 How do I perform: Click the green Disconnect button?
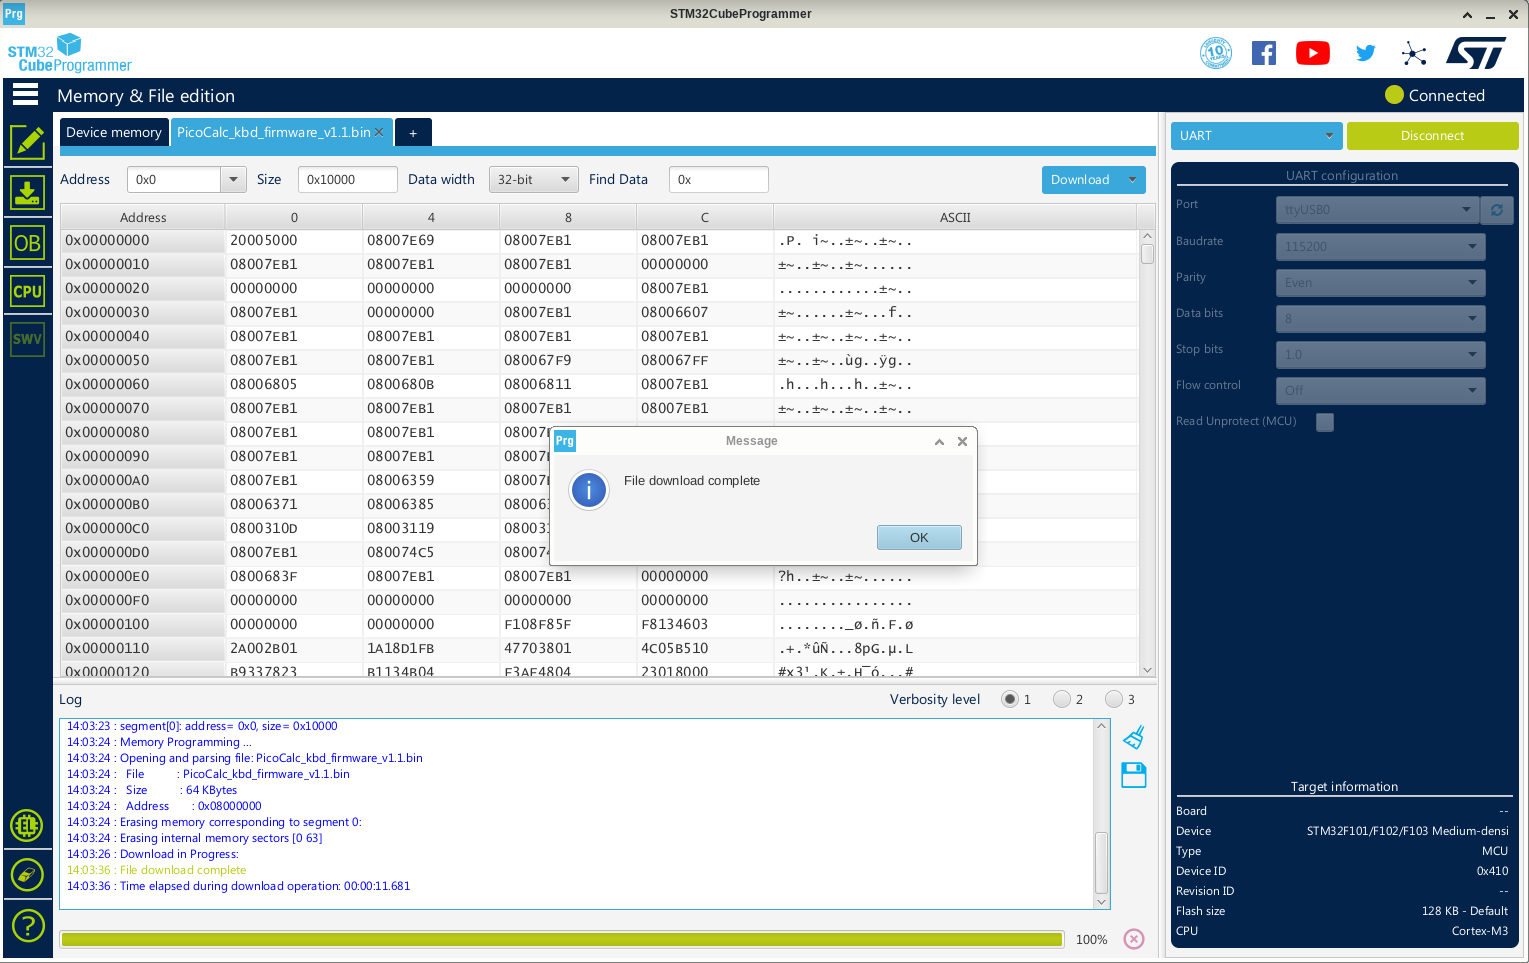1431,136
